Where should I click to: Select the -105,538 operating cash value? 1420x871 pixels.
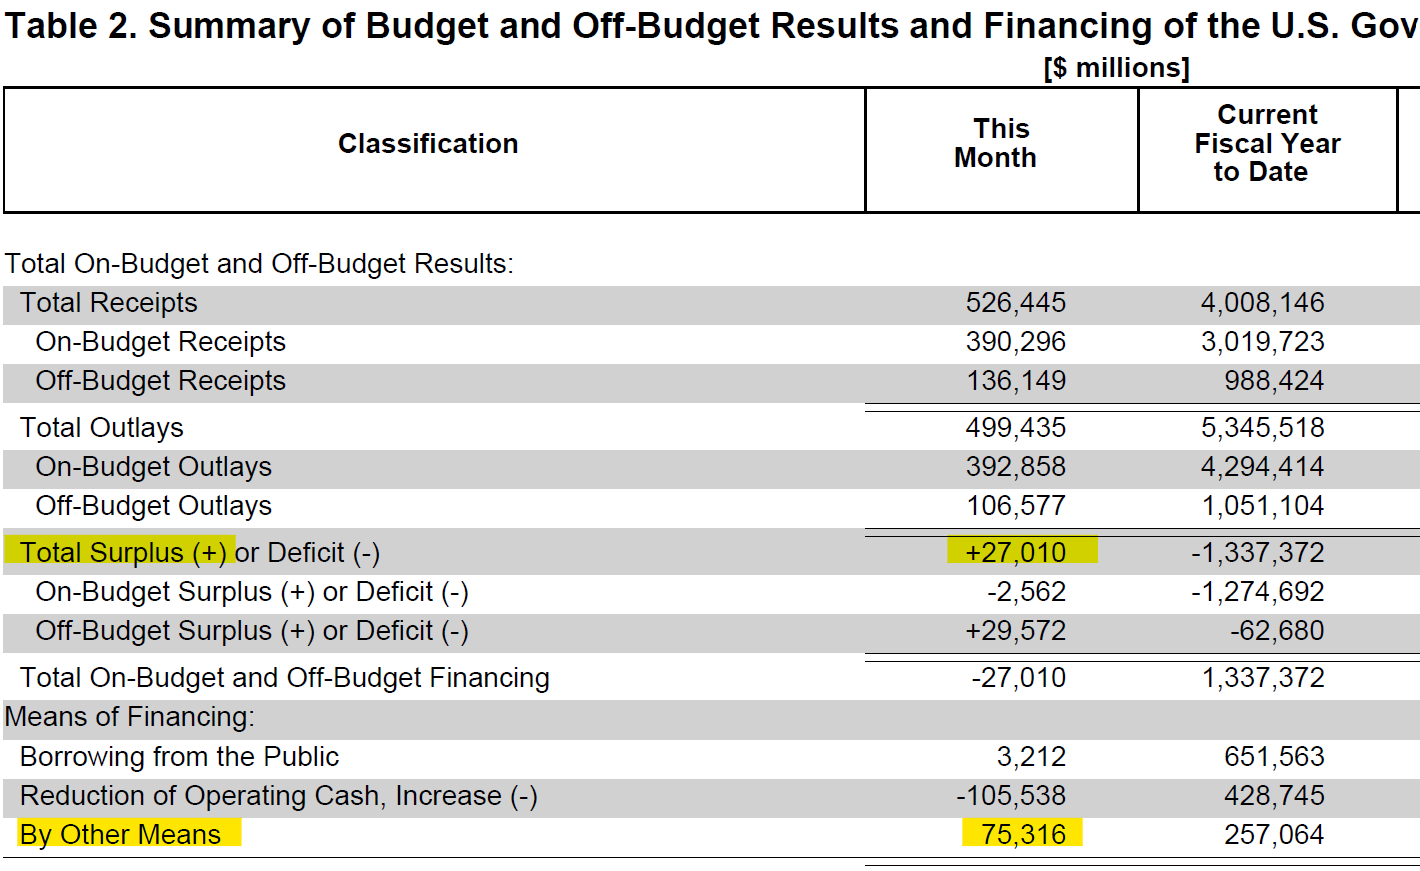click(1011, 796)
